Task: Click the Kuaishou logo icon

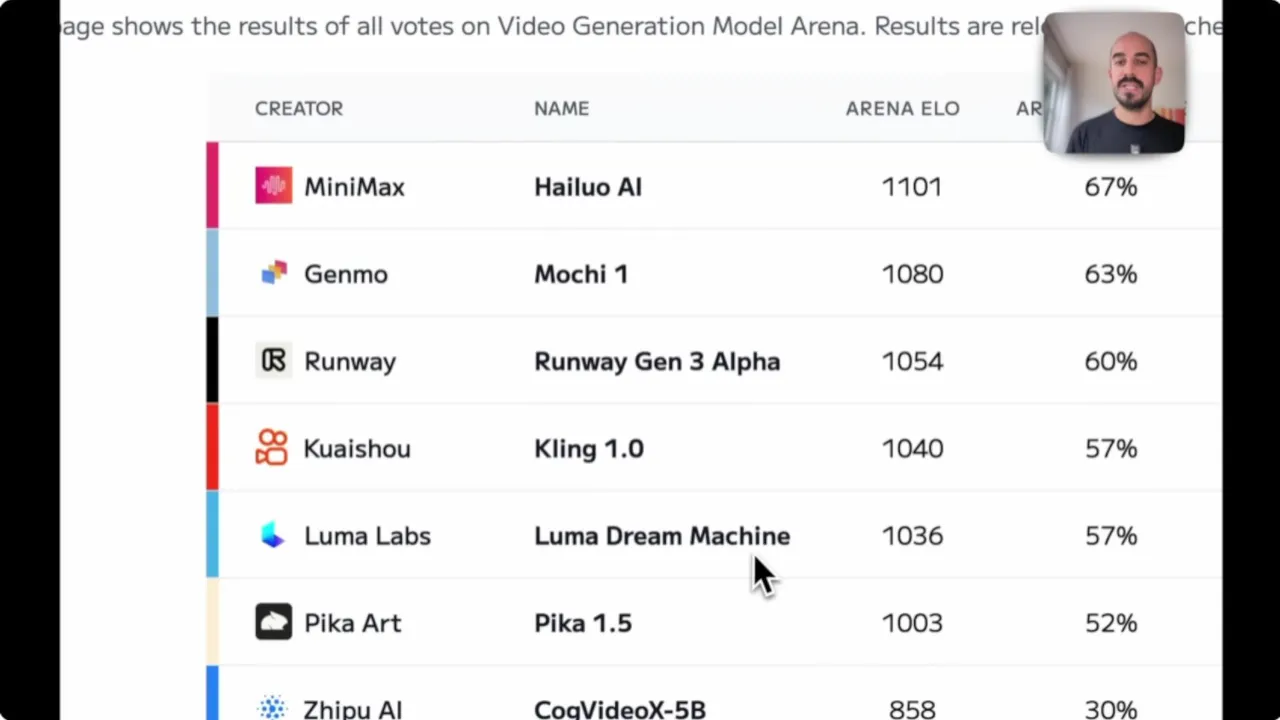Action: coord(272,448)
